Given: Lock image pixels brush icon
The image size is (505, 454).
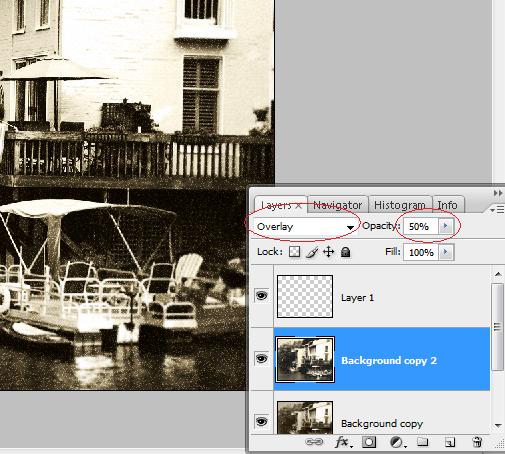Looking at the screenshot, I should point(312,252).
